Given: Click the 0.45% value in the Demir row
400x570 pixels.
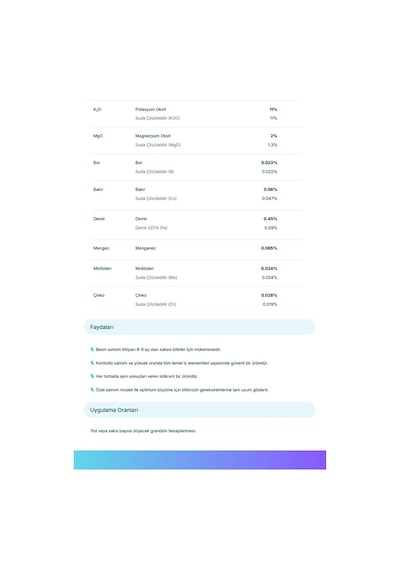Looking at the screenshot, I should 270,219.
